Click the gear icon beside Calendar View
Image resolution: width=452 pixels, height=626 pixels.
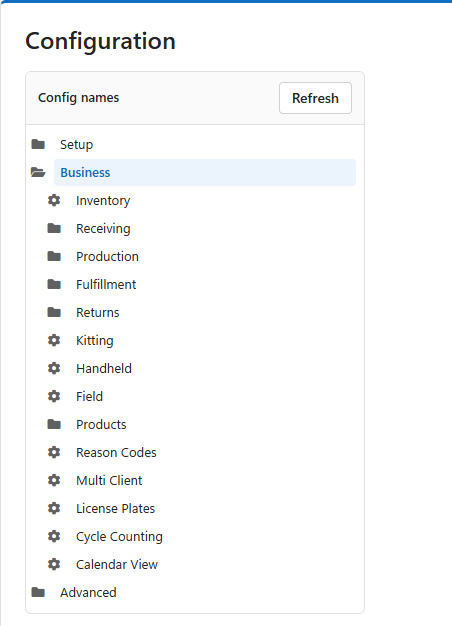point(54,564)
